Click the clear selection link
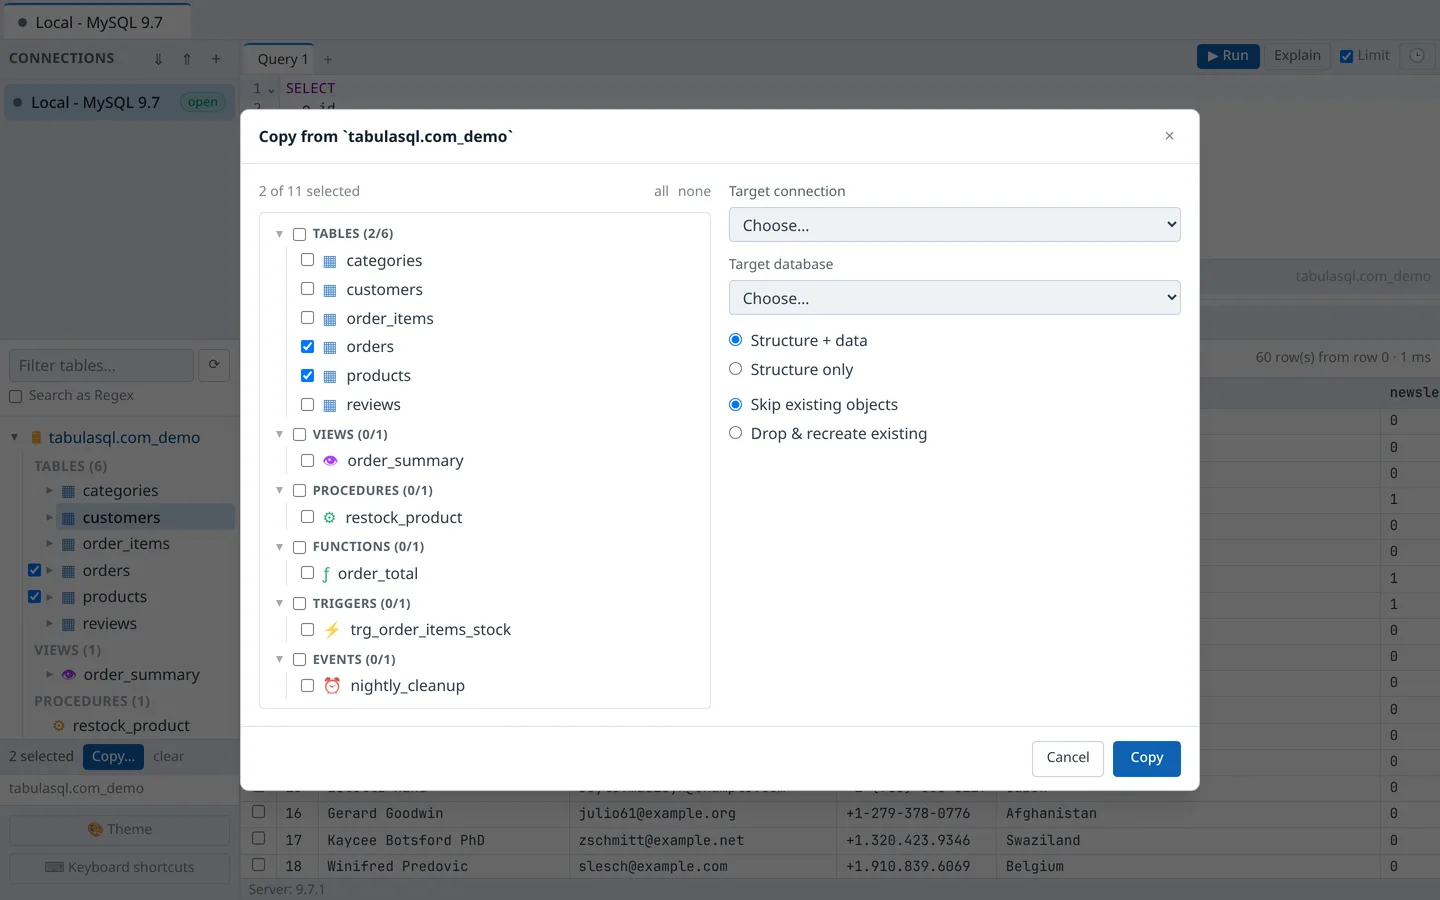This screenshot has width=1440, height=900. (168, 757)
